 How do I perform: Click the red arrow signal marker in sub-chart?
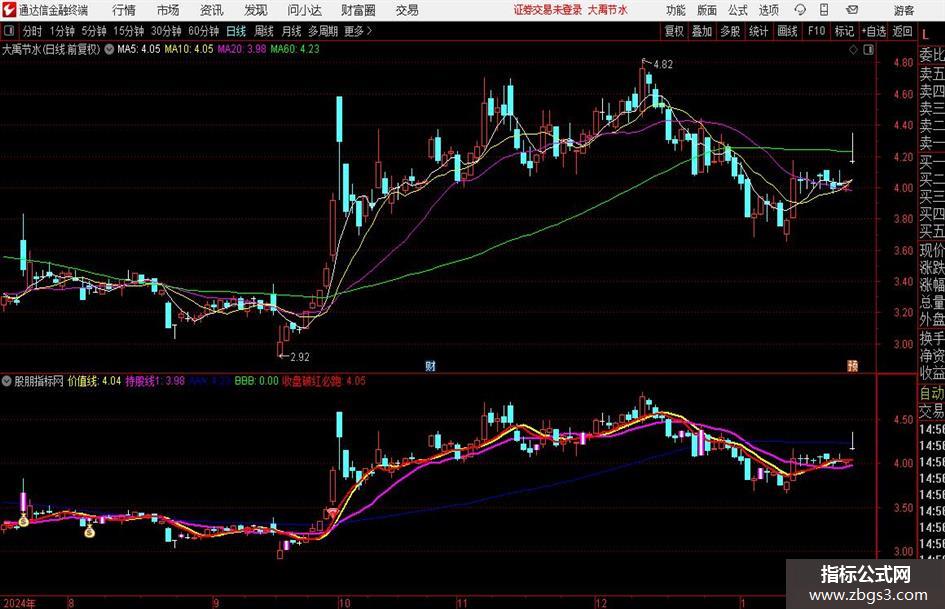coord(332,513)
